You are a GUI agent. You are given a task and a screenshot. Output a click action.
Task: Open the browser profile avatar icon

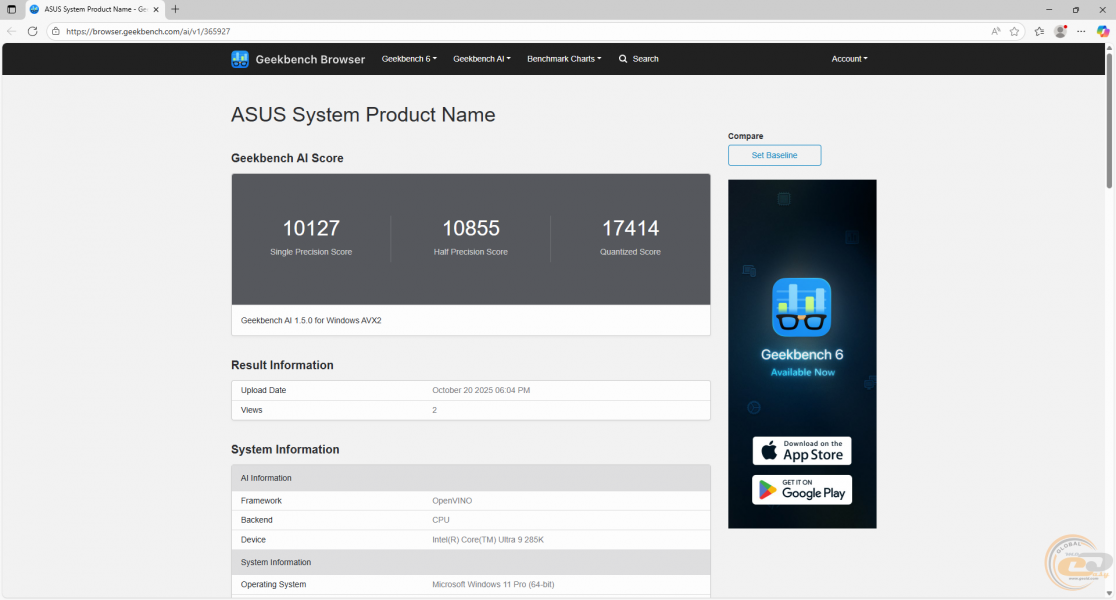point(1060,31)
